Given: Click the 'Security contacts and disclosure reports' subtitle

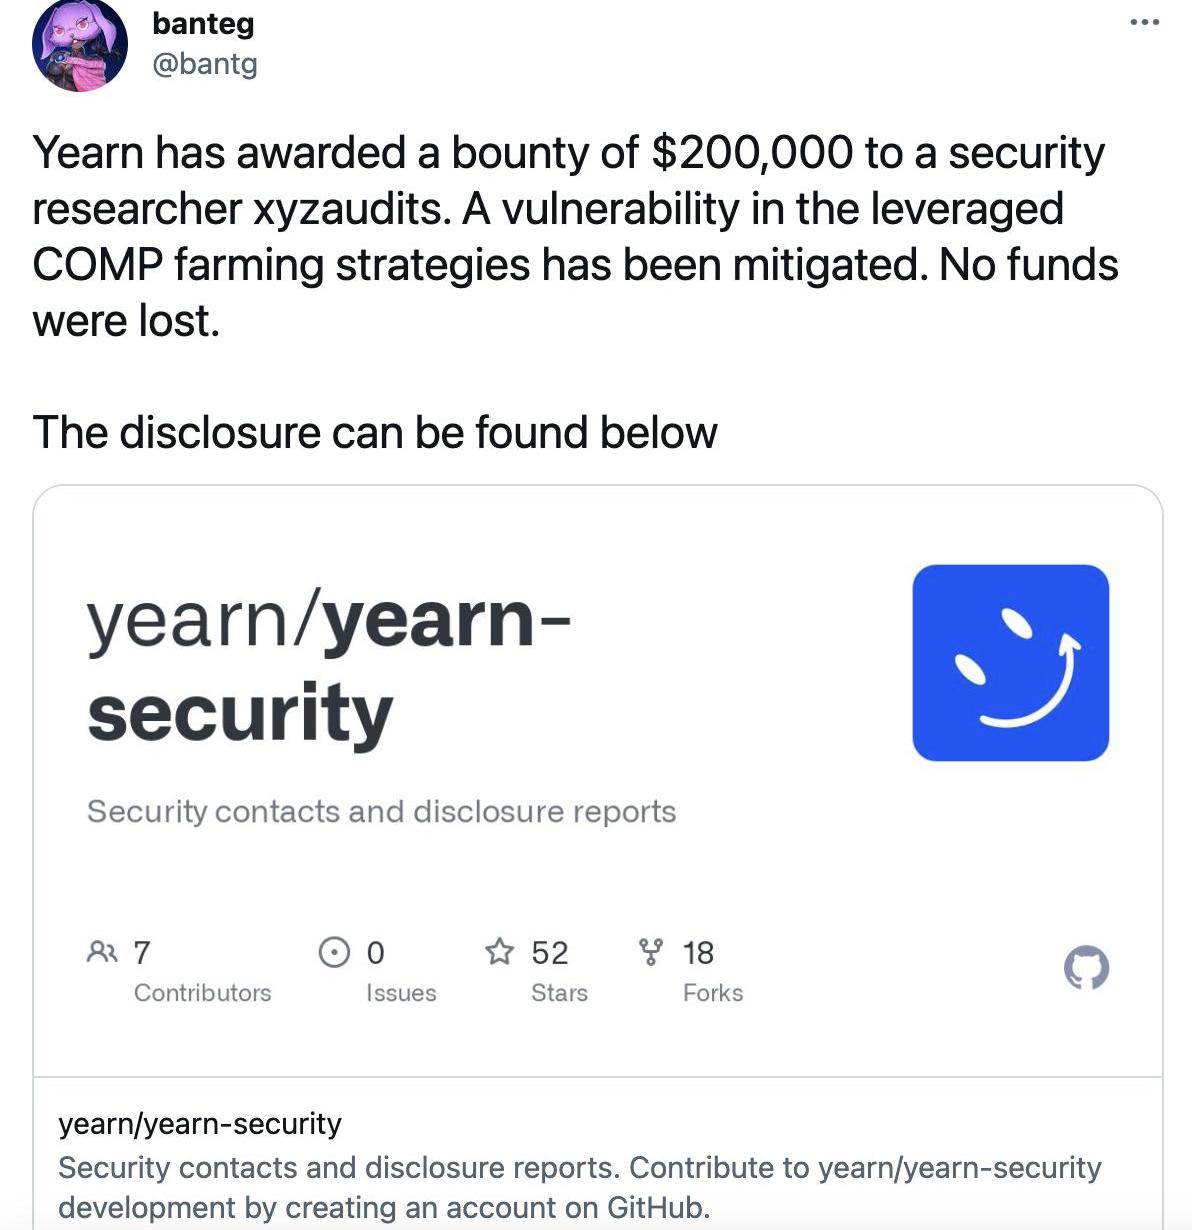Looking at the screenshot, I should click(x=381, y=811).
